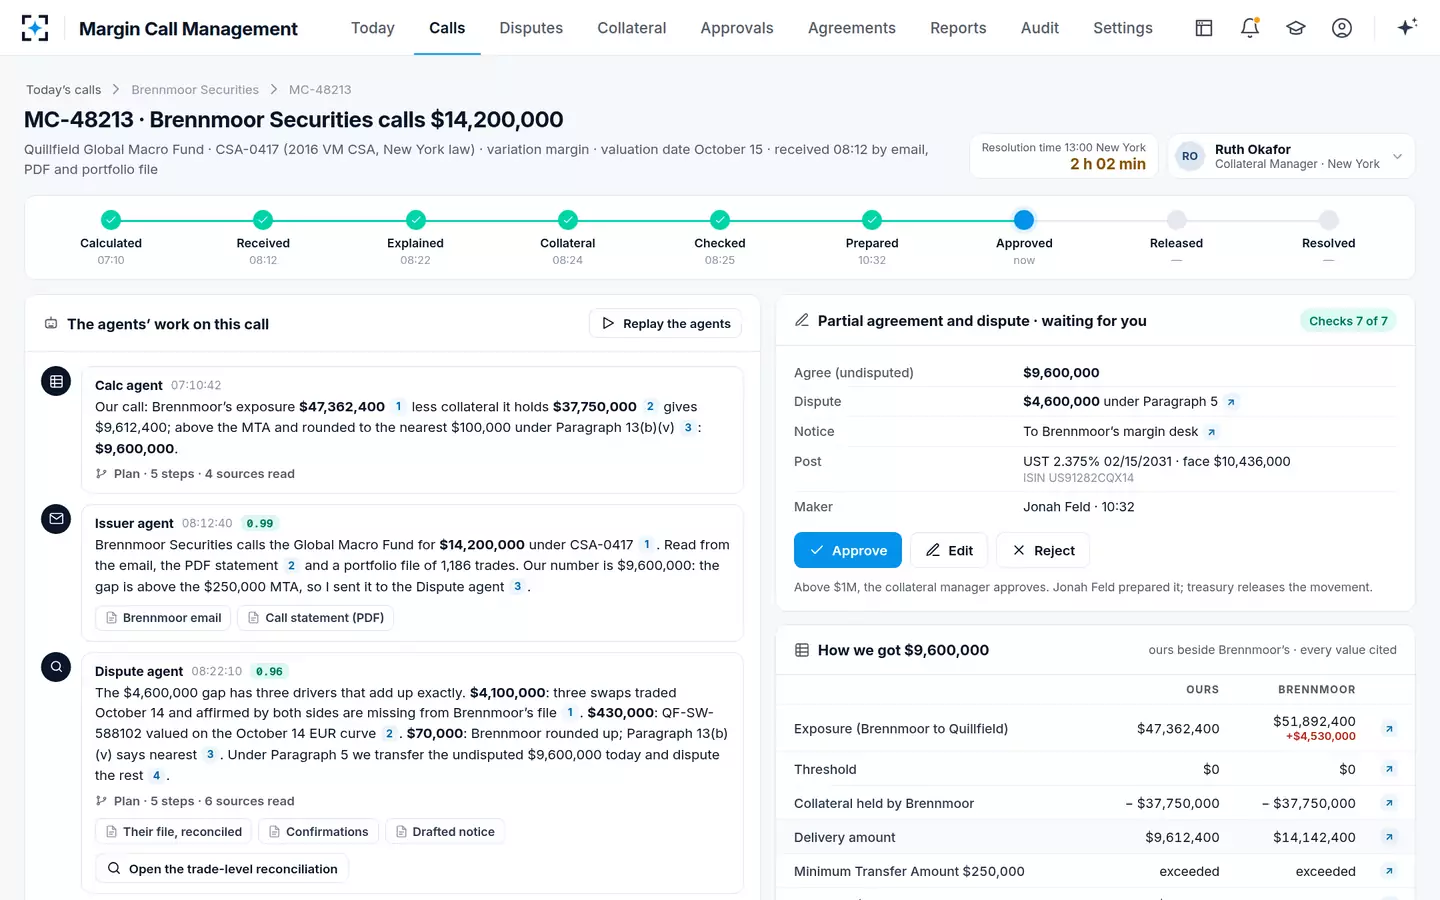Switch to the Today tab

tap(373, 28)
